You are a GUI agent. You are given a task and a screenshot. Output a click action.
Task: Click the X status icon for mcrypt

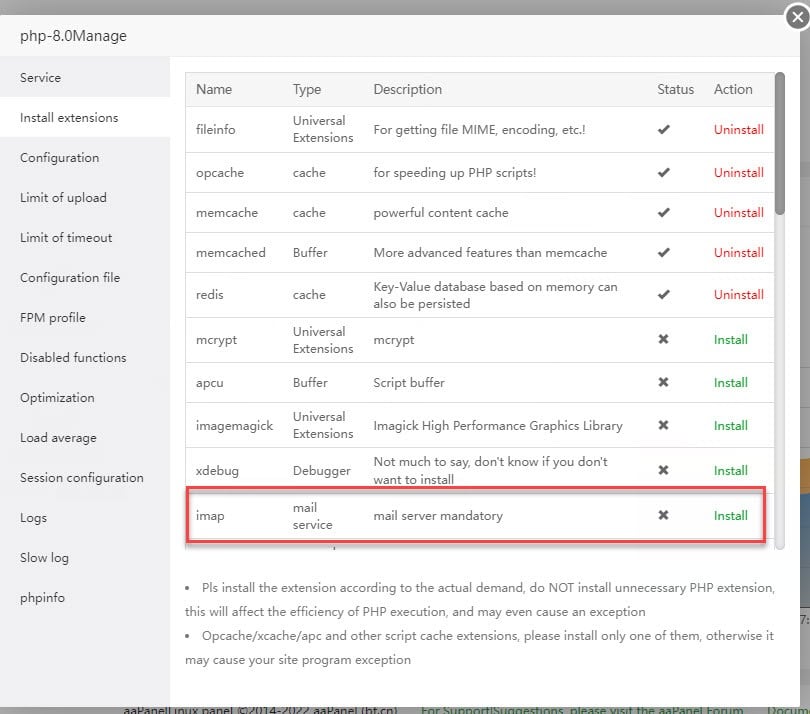pos(663,339)
